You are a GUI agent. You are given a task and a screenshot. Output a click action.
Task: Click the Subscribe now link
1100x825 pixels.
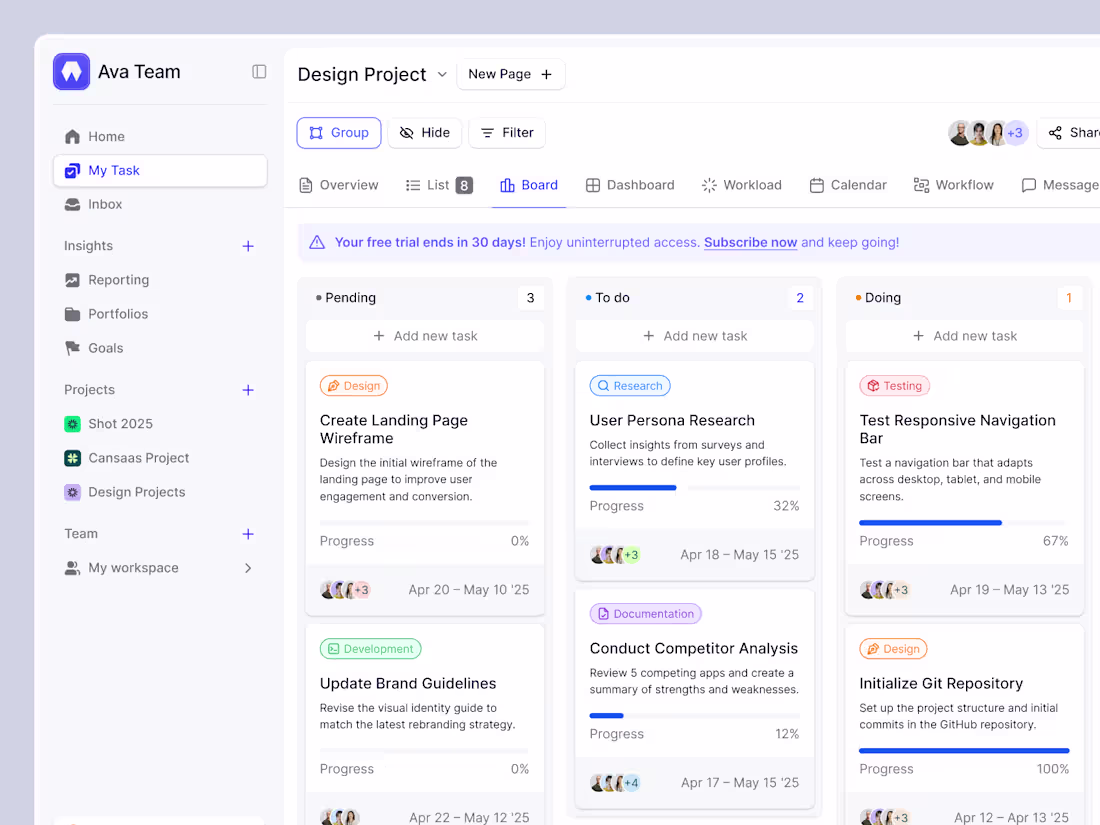pos(750,242)
